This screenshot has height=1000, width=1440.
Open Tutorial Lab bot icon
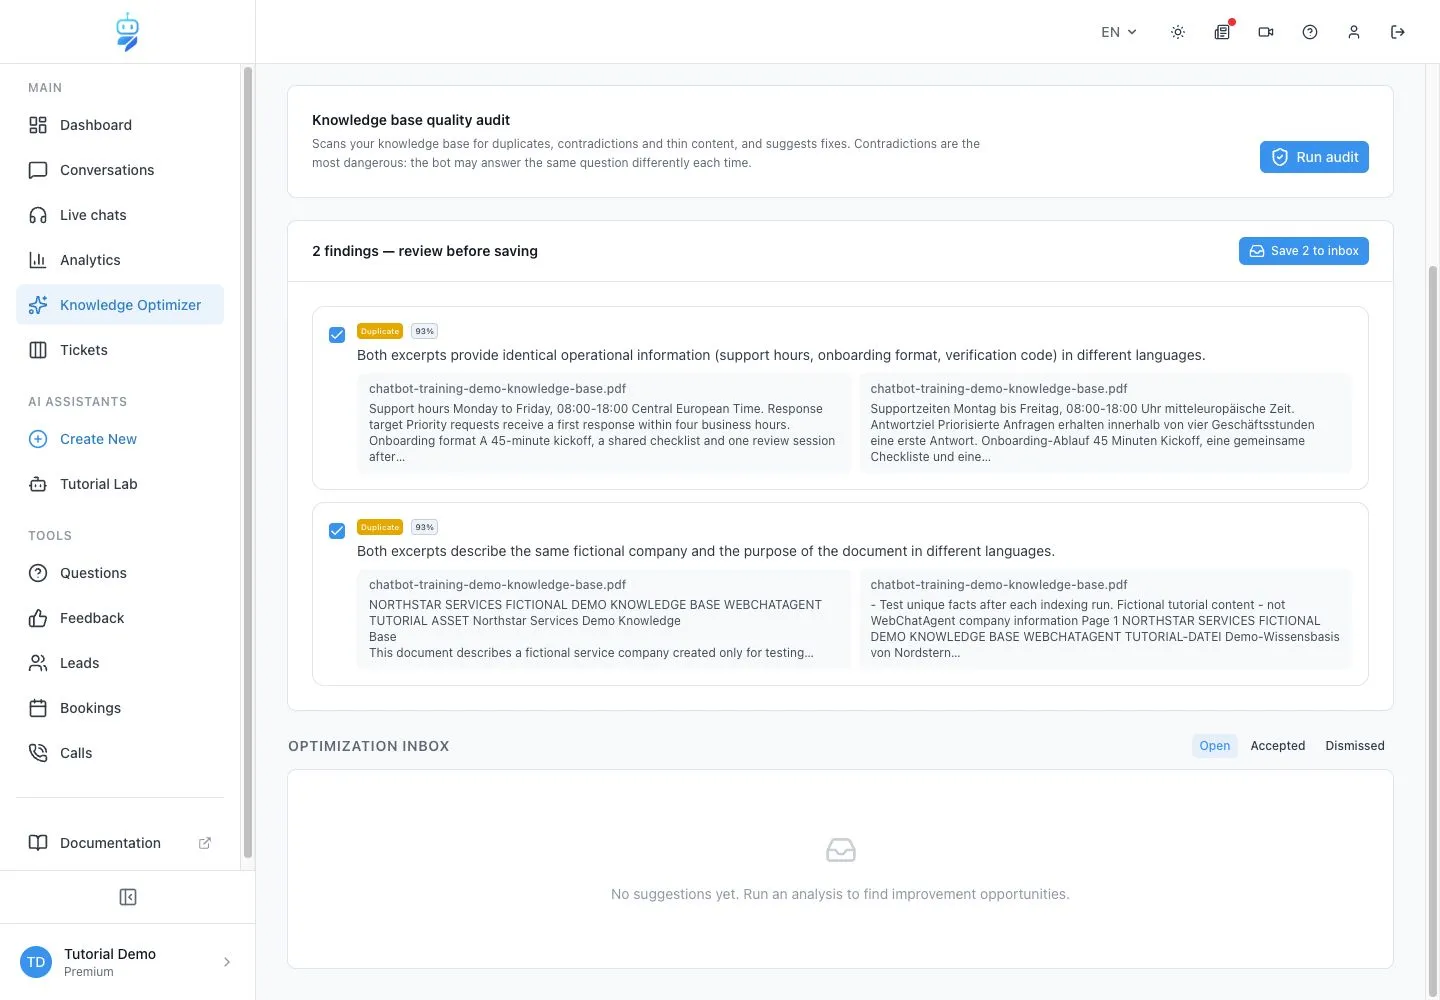(38, 484)
